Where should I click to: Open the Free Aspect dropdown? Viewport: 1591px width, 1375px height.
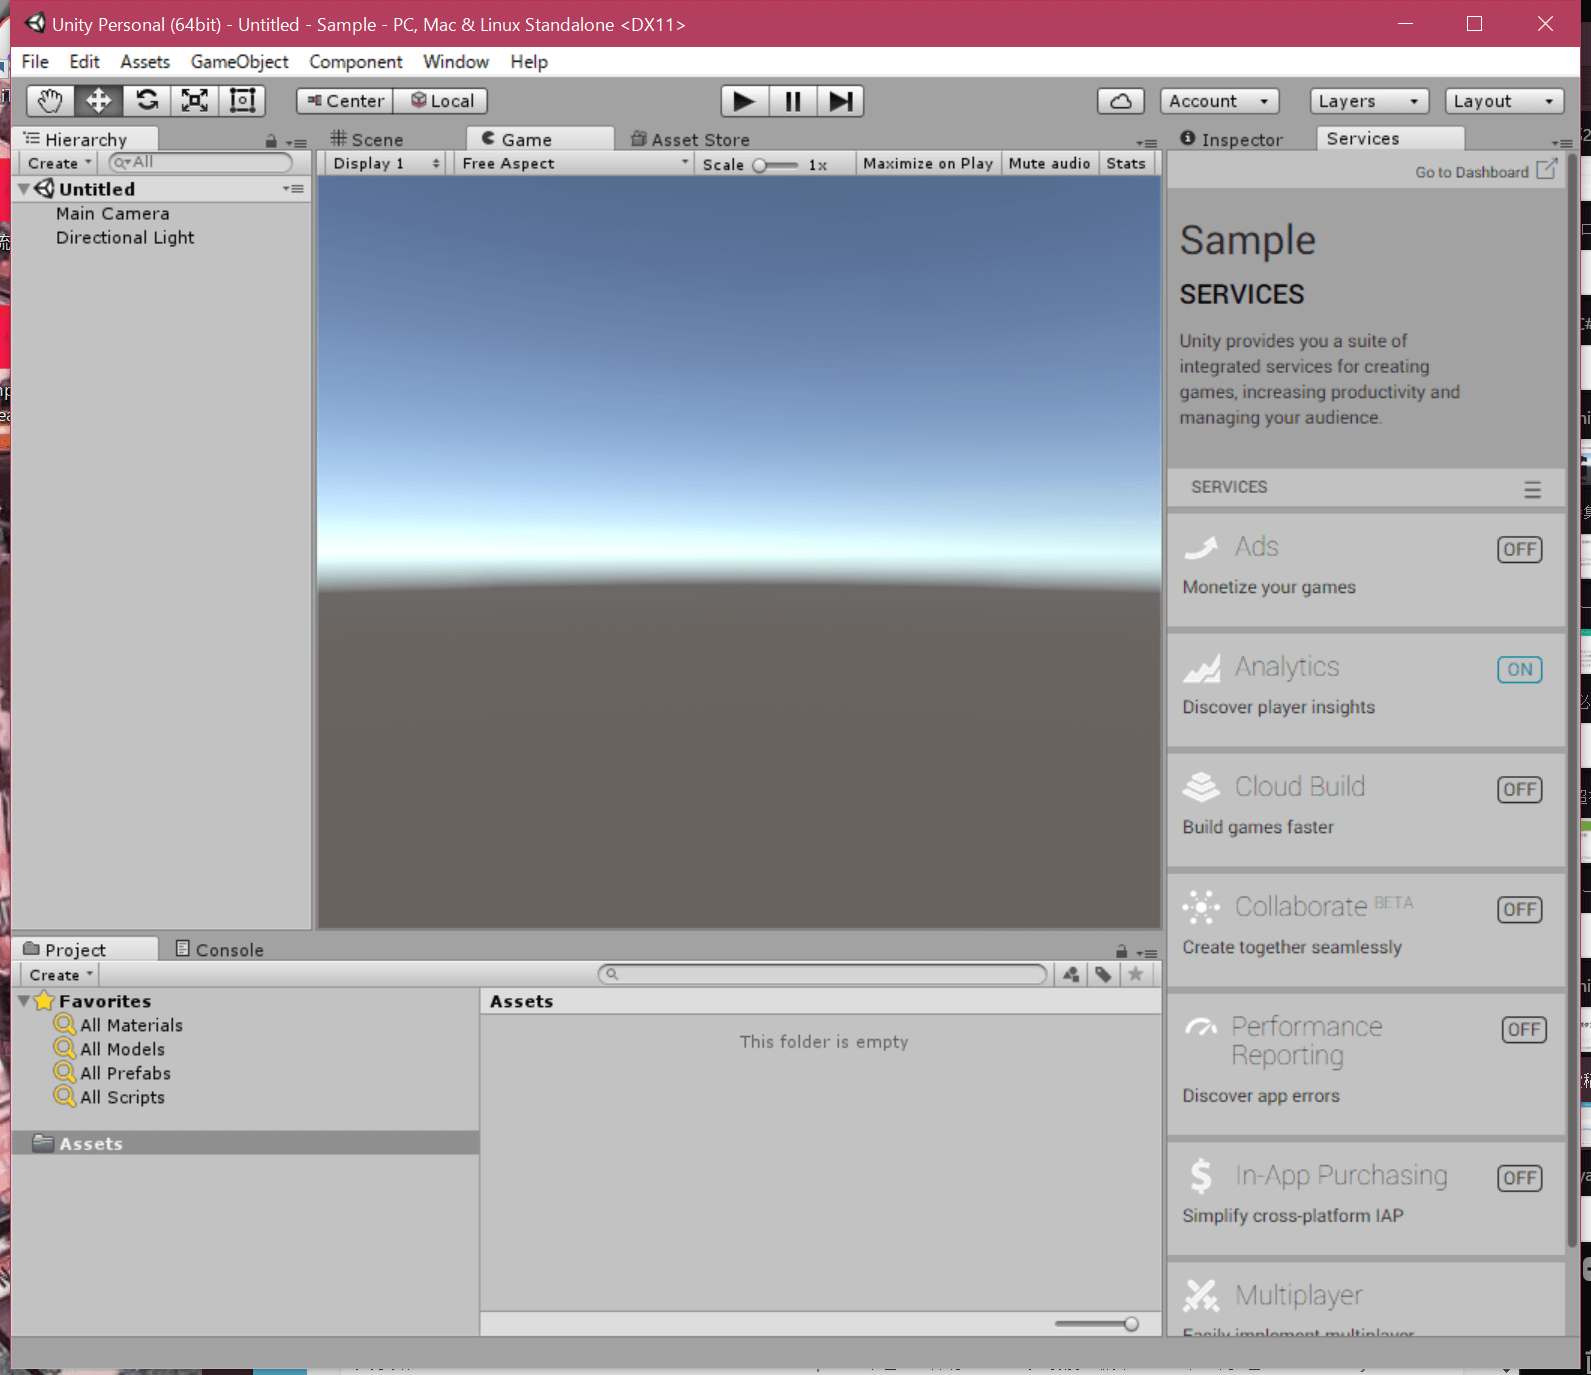574,163
